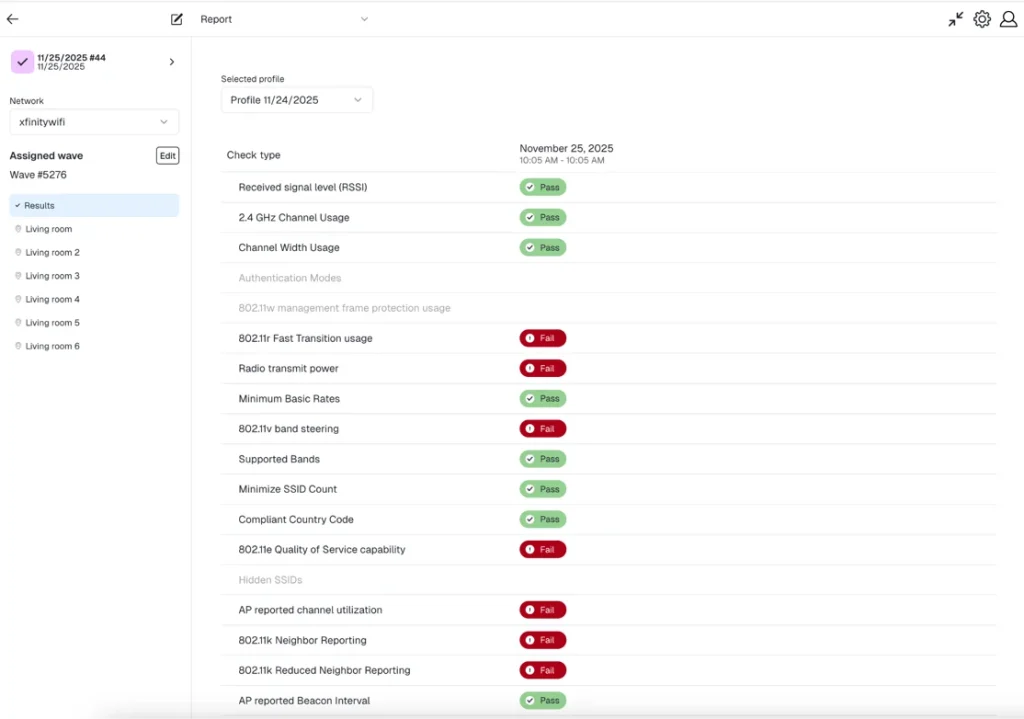Click the Fail badge for Radio transmit power

[543, 369]
